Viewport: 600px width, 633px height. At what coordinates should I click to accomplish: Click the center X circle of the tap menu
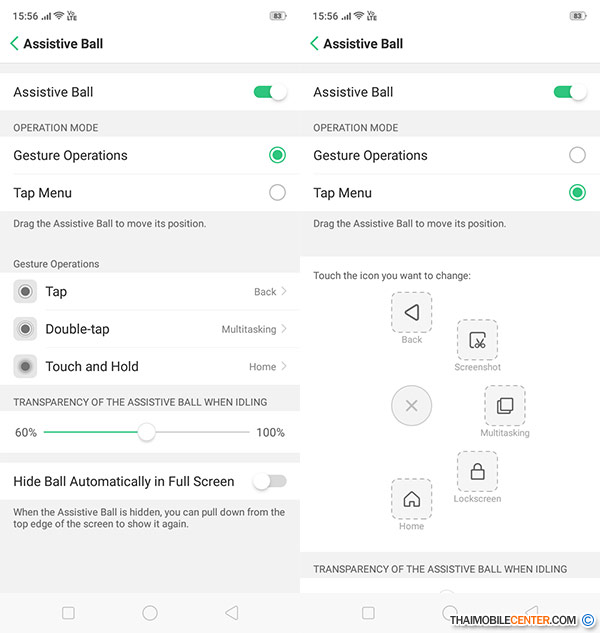[411, 406]
